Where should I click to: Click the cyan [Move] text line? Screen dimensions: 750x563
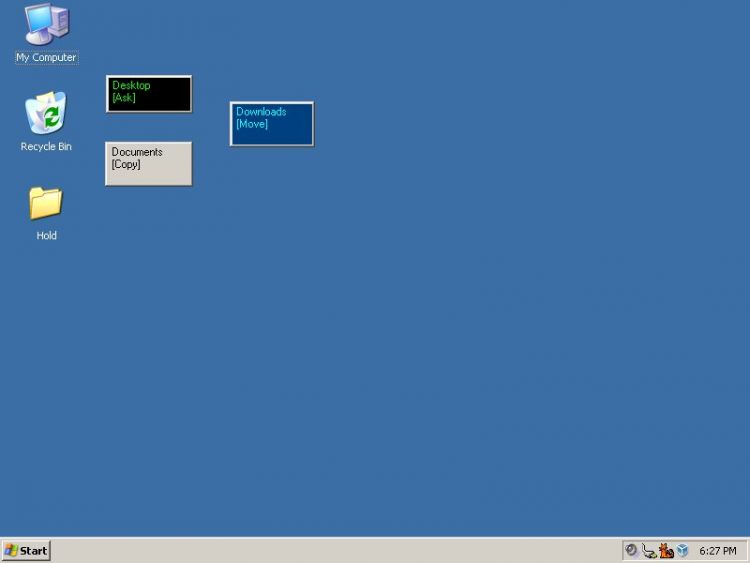[x=252, y=124]
